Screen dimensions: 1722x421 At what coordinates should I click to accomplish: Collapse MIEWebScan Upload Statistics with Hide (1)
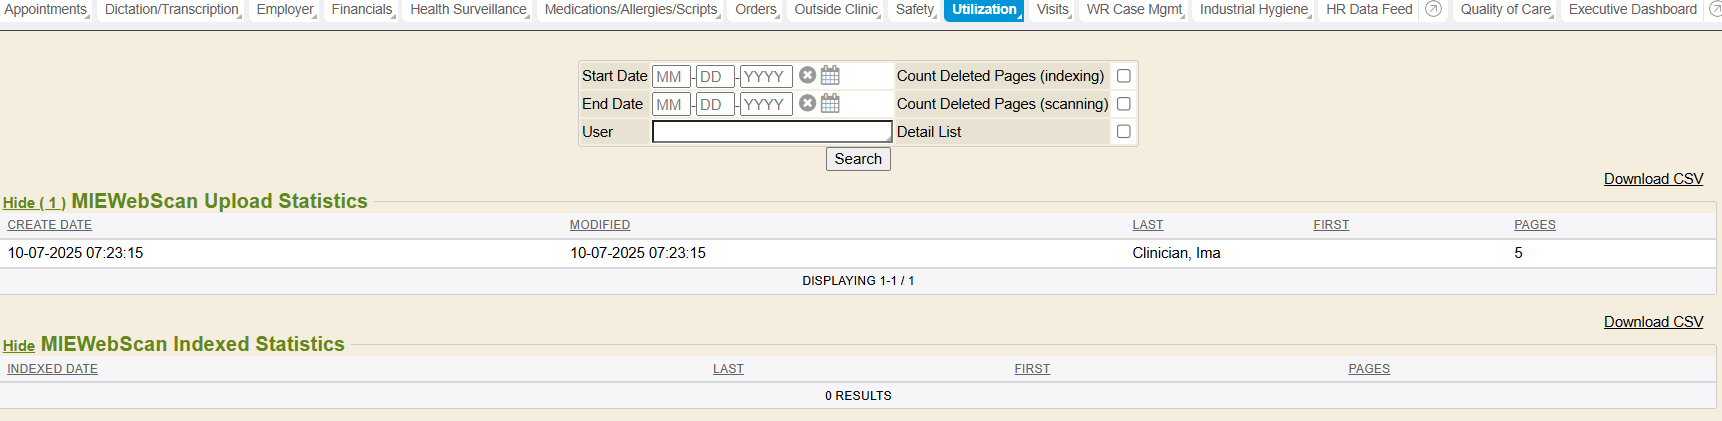(34, 203)
